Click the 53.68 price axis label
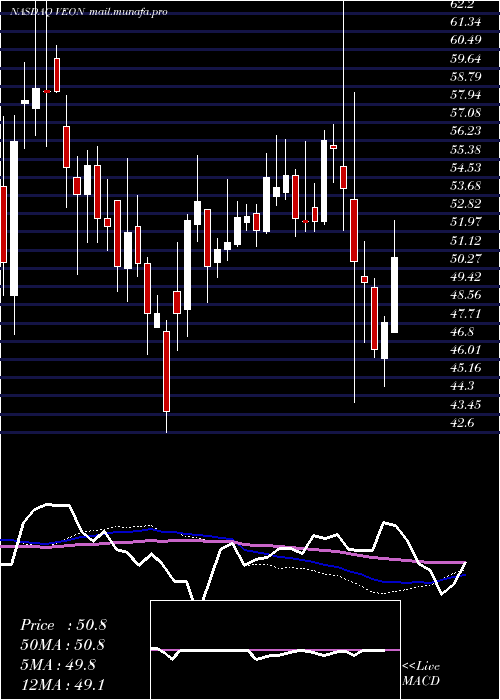Image resolution: width=500 pixels, height=700 pixels. pyautogui.click(x=466, y=186)
